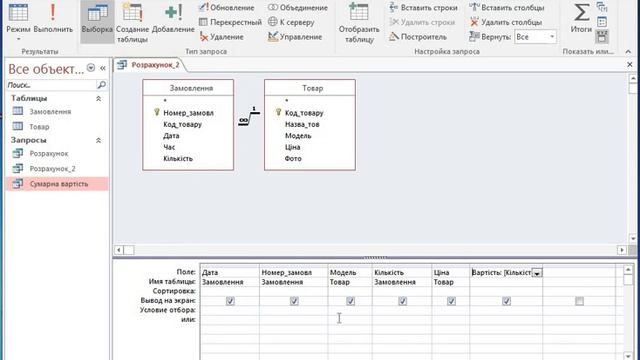Open Отобразить таблицу dialog

pos(359,22)
